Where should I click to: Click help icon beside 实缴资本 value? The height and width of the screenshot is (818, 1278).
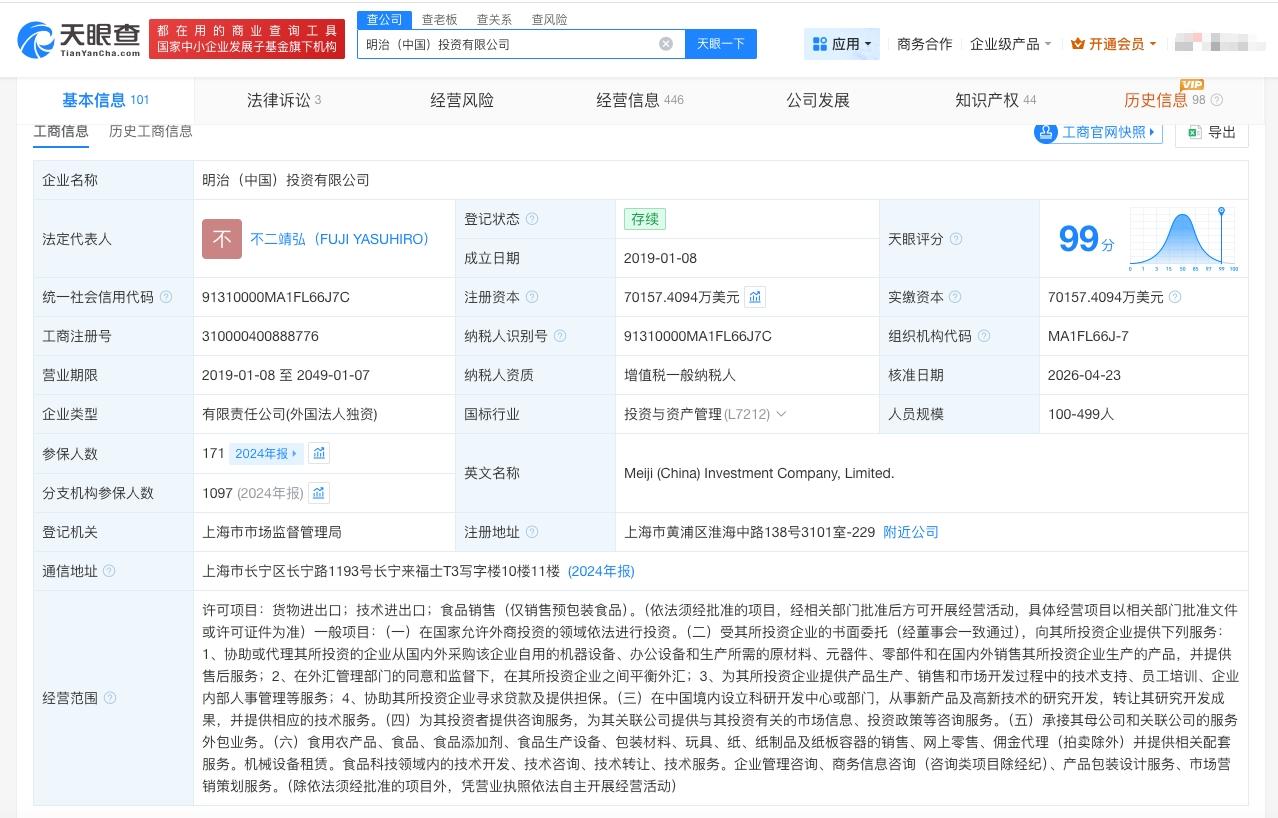tap(1175, 297)
